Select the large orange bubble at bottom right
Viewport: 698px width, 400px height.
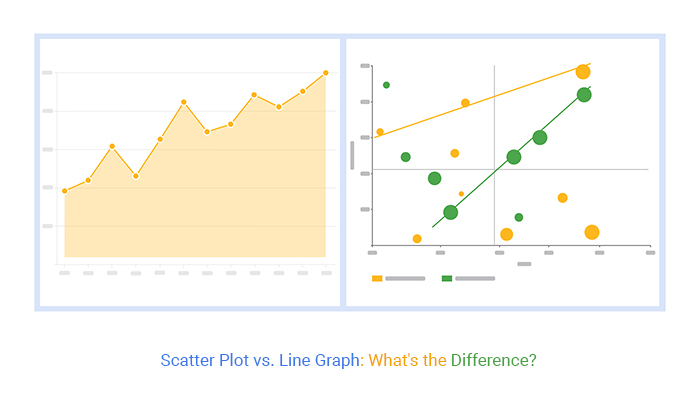[x=591, y=232]
